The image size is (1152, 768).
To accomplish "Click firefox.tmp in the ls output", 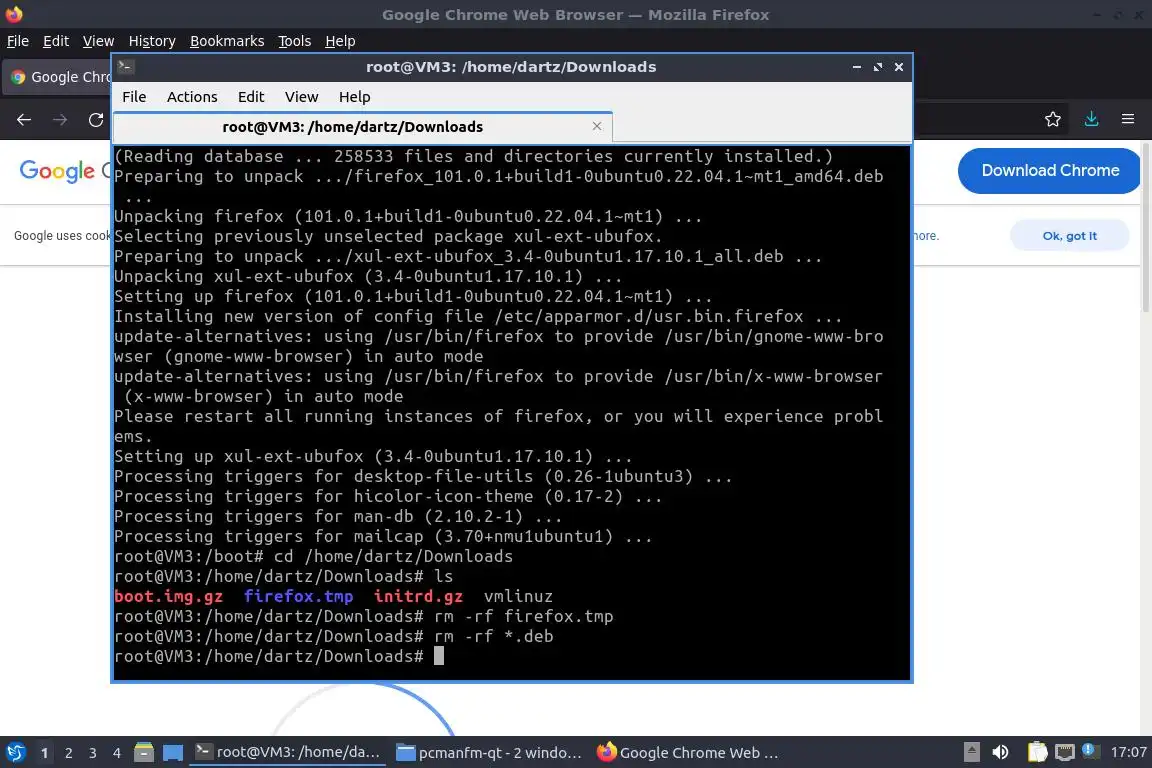I will point(298,597).
